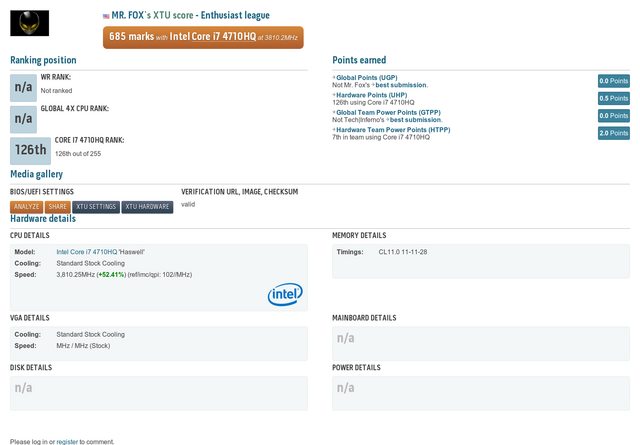The width and height of the screenshot is (640, 445).
Task: Click the '126th using Core i7 4710HQ' text
Action: [373, 102]
